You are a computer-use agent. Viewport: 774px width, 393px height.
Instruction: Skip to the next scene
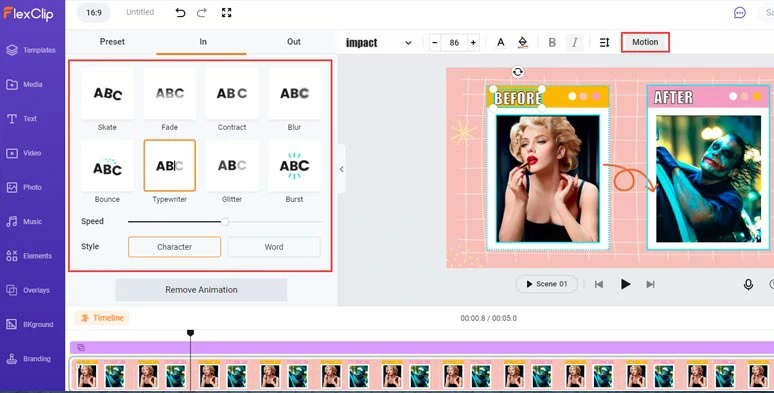(651, 284)
